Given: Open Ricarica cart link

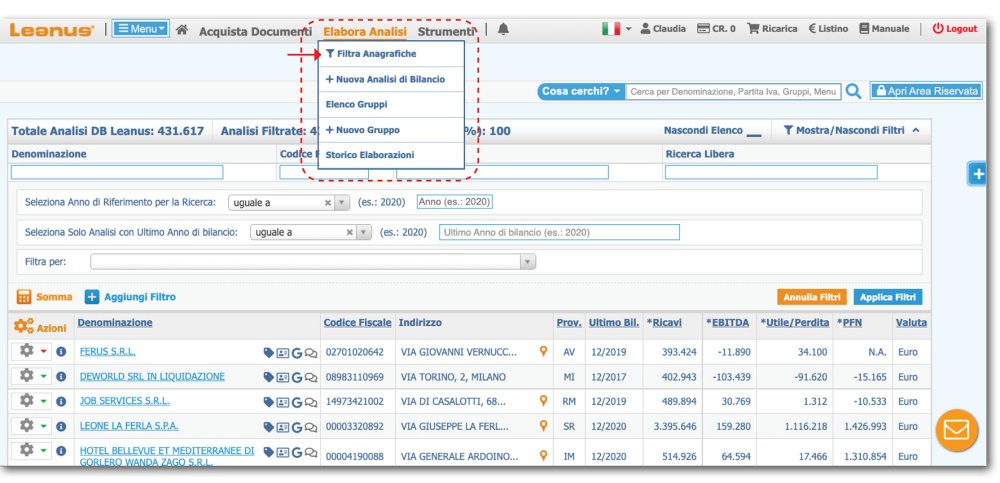Looking at the screenshot, I should tap(772, 29).
